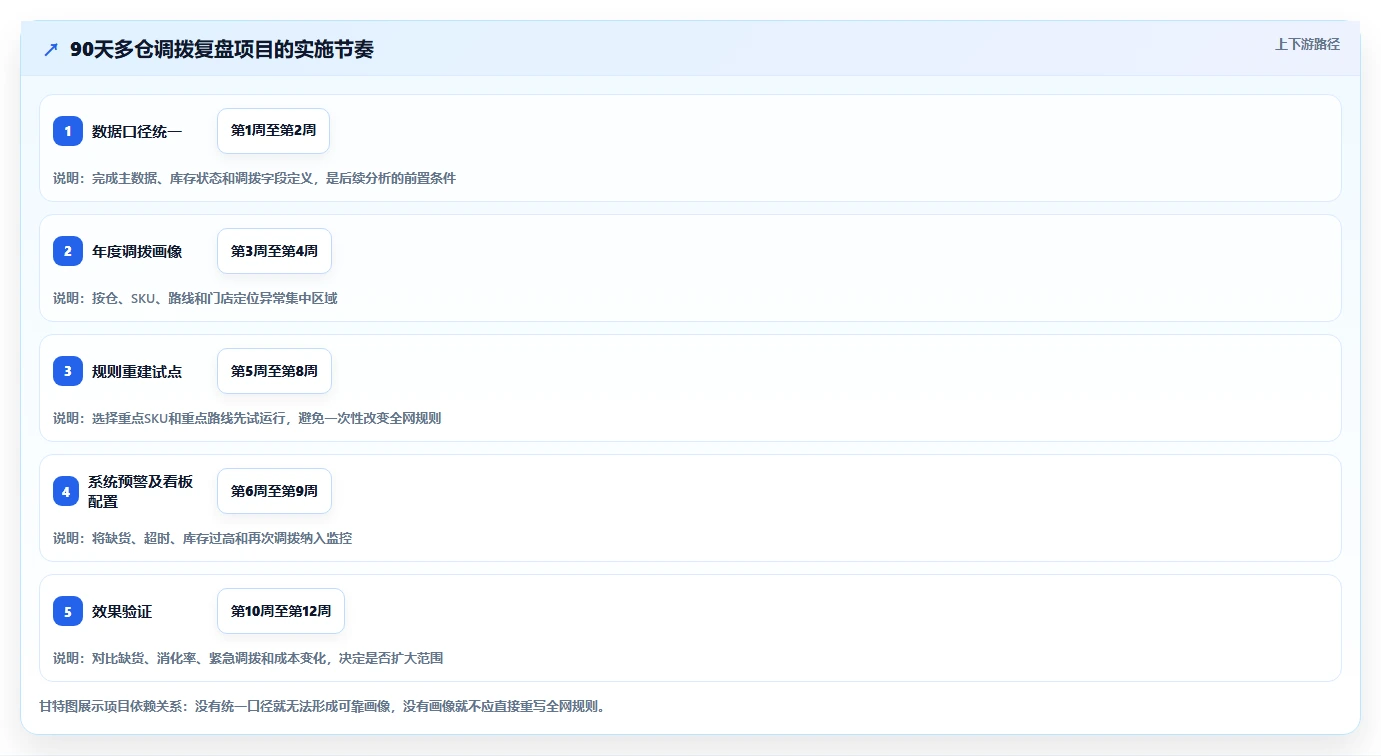Click the arrow icon beside the title
The image size is (1381, 756).
(51, 49)
